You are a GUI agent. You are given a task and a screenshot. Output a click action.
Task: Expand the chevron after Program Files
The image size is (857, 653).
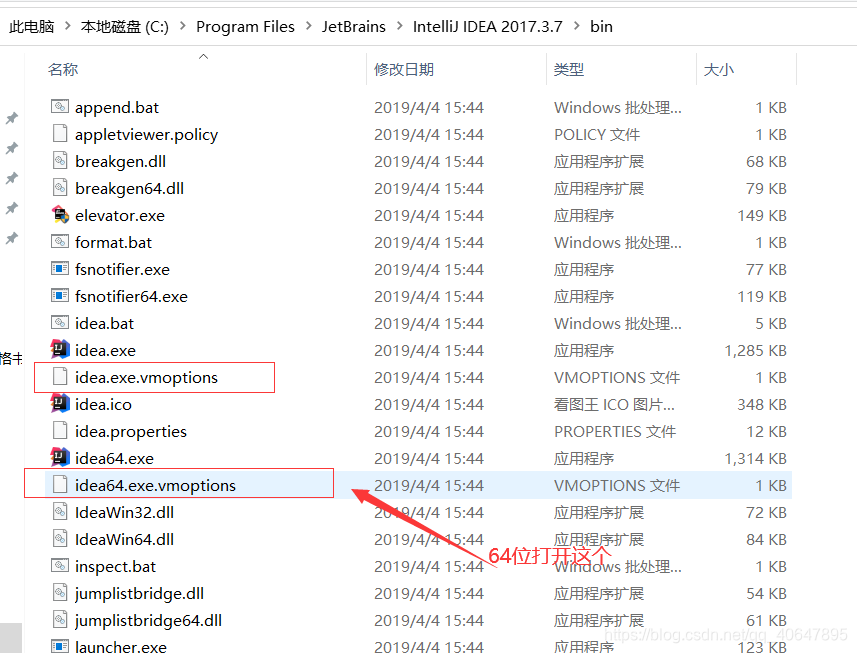(309, 26)
